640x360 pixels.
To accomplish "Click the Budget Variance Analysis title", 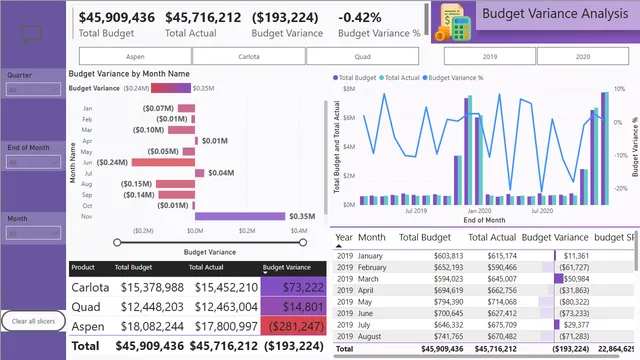I will [x=555, y=13].
